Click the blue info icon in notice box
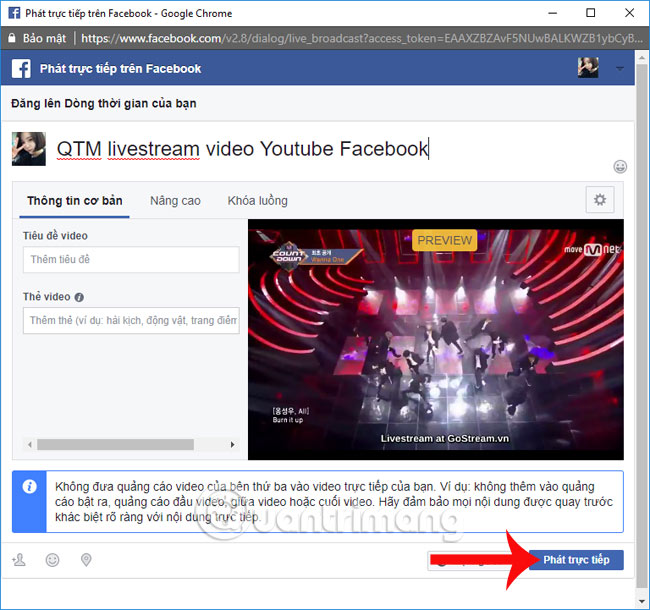The height and width of the screenshot is (610, 650). [x=29, y=486]
